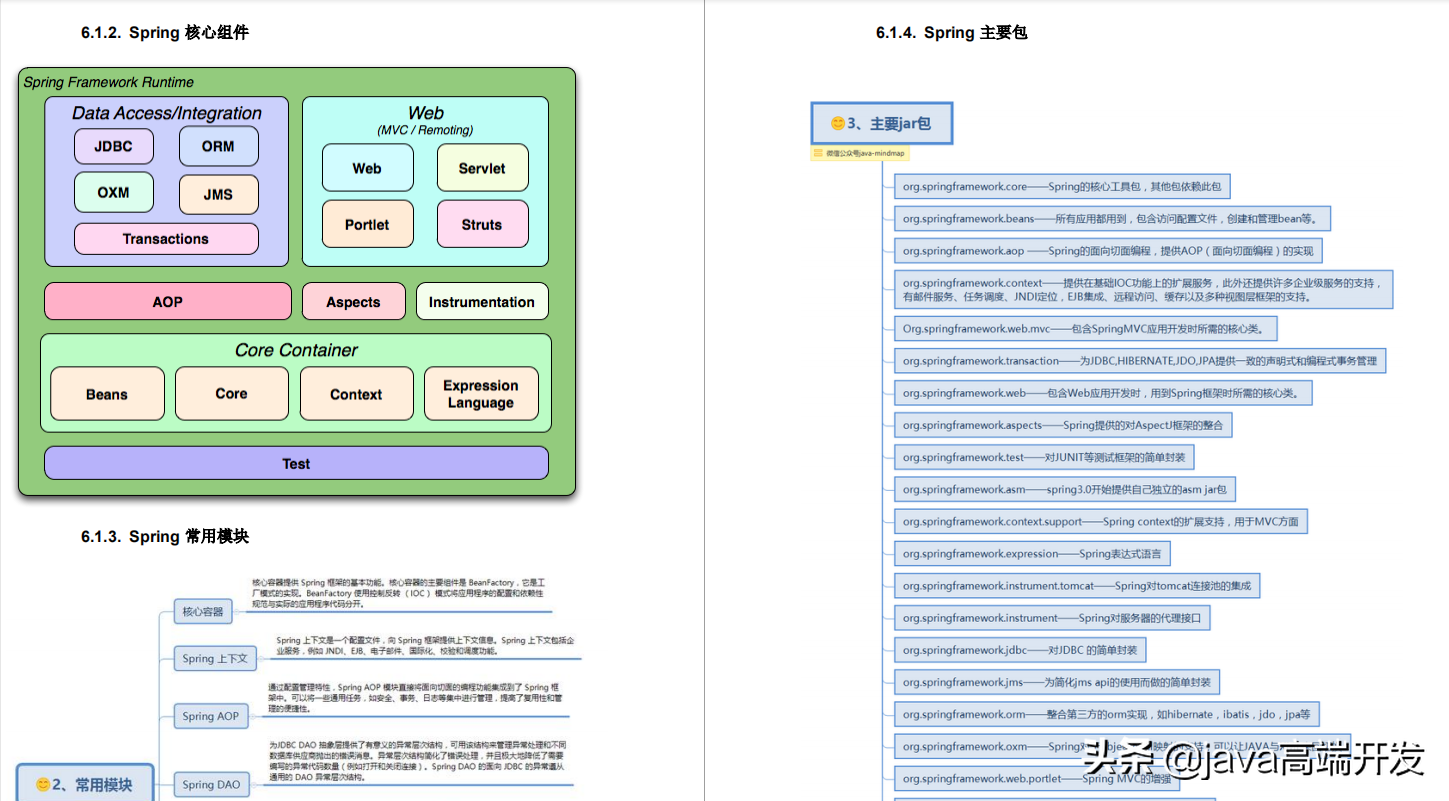Click the org.springframework.expression entry
This screenshot has height=801, width=1449.
[1032, 553]
